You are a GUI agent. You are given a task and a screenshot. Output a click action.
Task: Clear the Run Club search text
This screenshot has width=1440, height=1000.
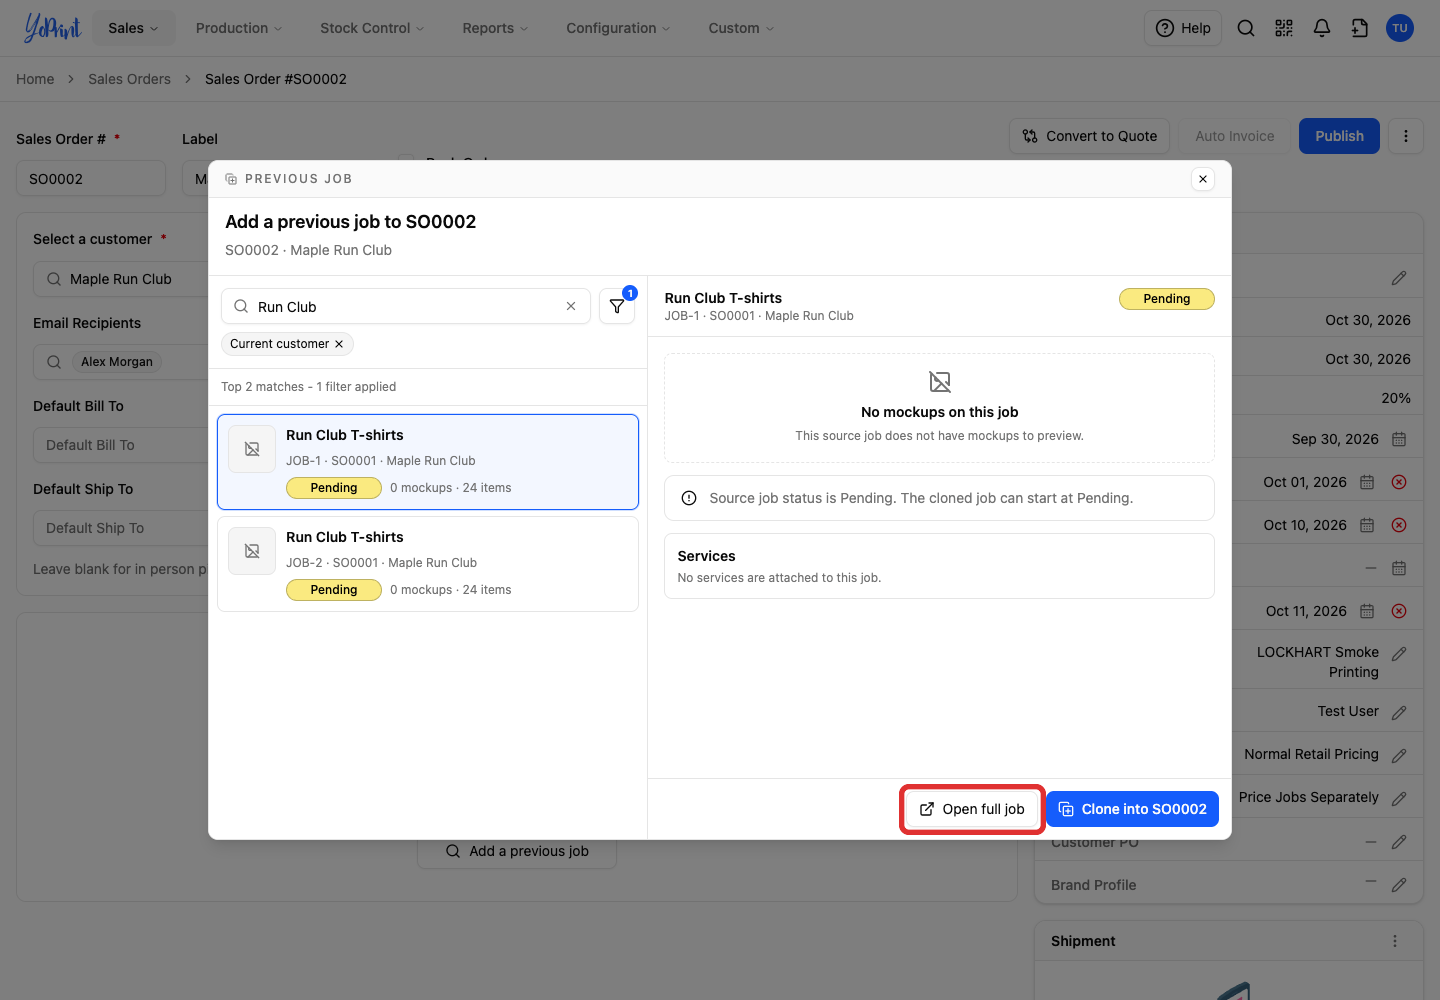pos(571,306)
